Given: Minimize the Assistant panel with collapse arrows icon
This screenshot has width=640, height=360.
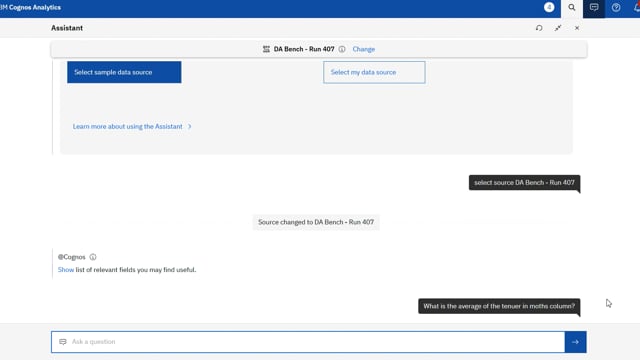Looking at the screenshot, I should point(558,28).
